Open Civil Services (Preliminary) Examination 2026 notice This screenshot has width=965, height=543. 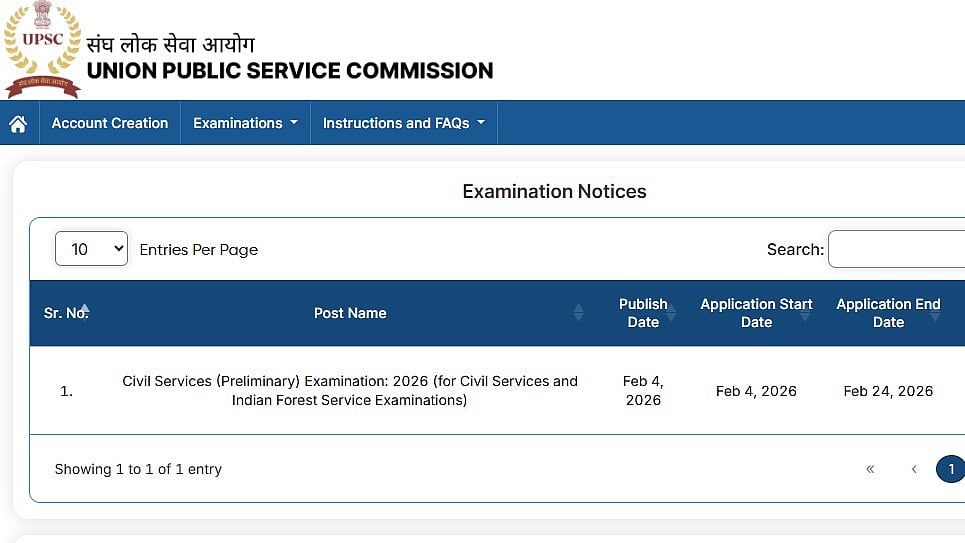(350, 390)
